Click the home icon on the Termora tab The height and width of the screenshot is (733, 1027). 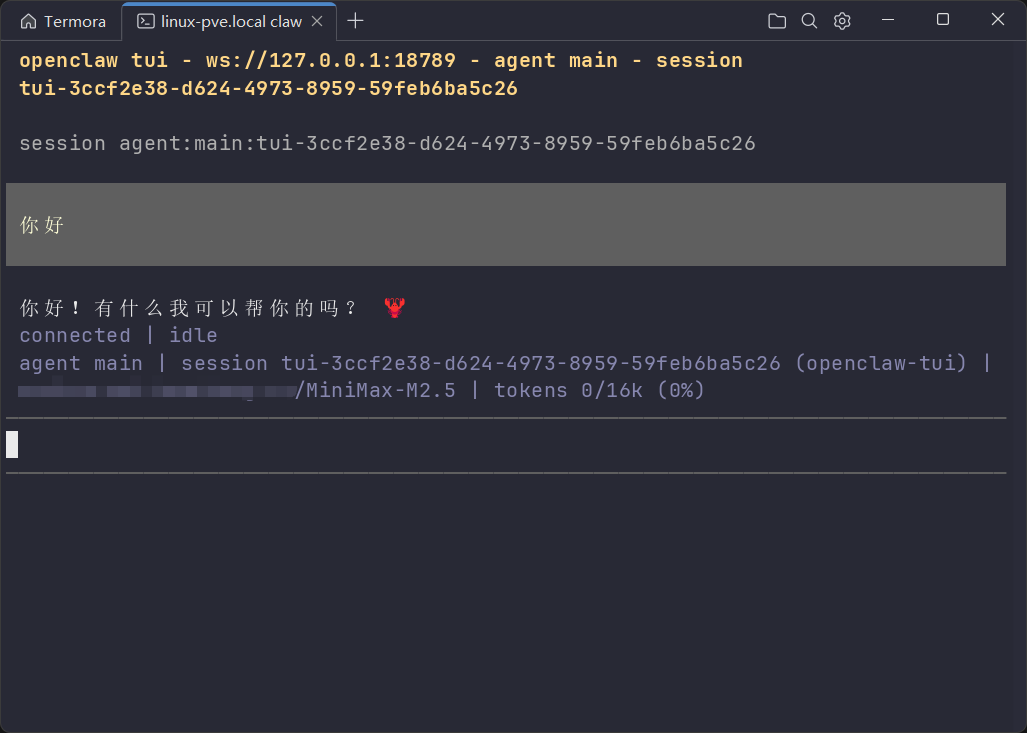click(x=28, y=20)
